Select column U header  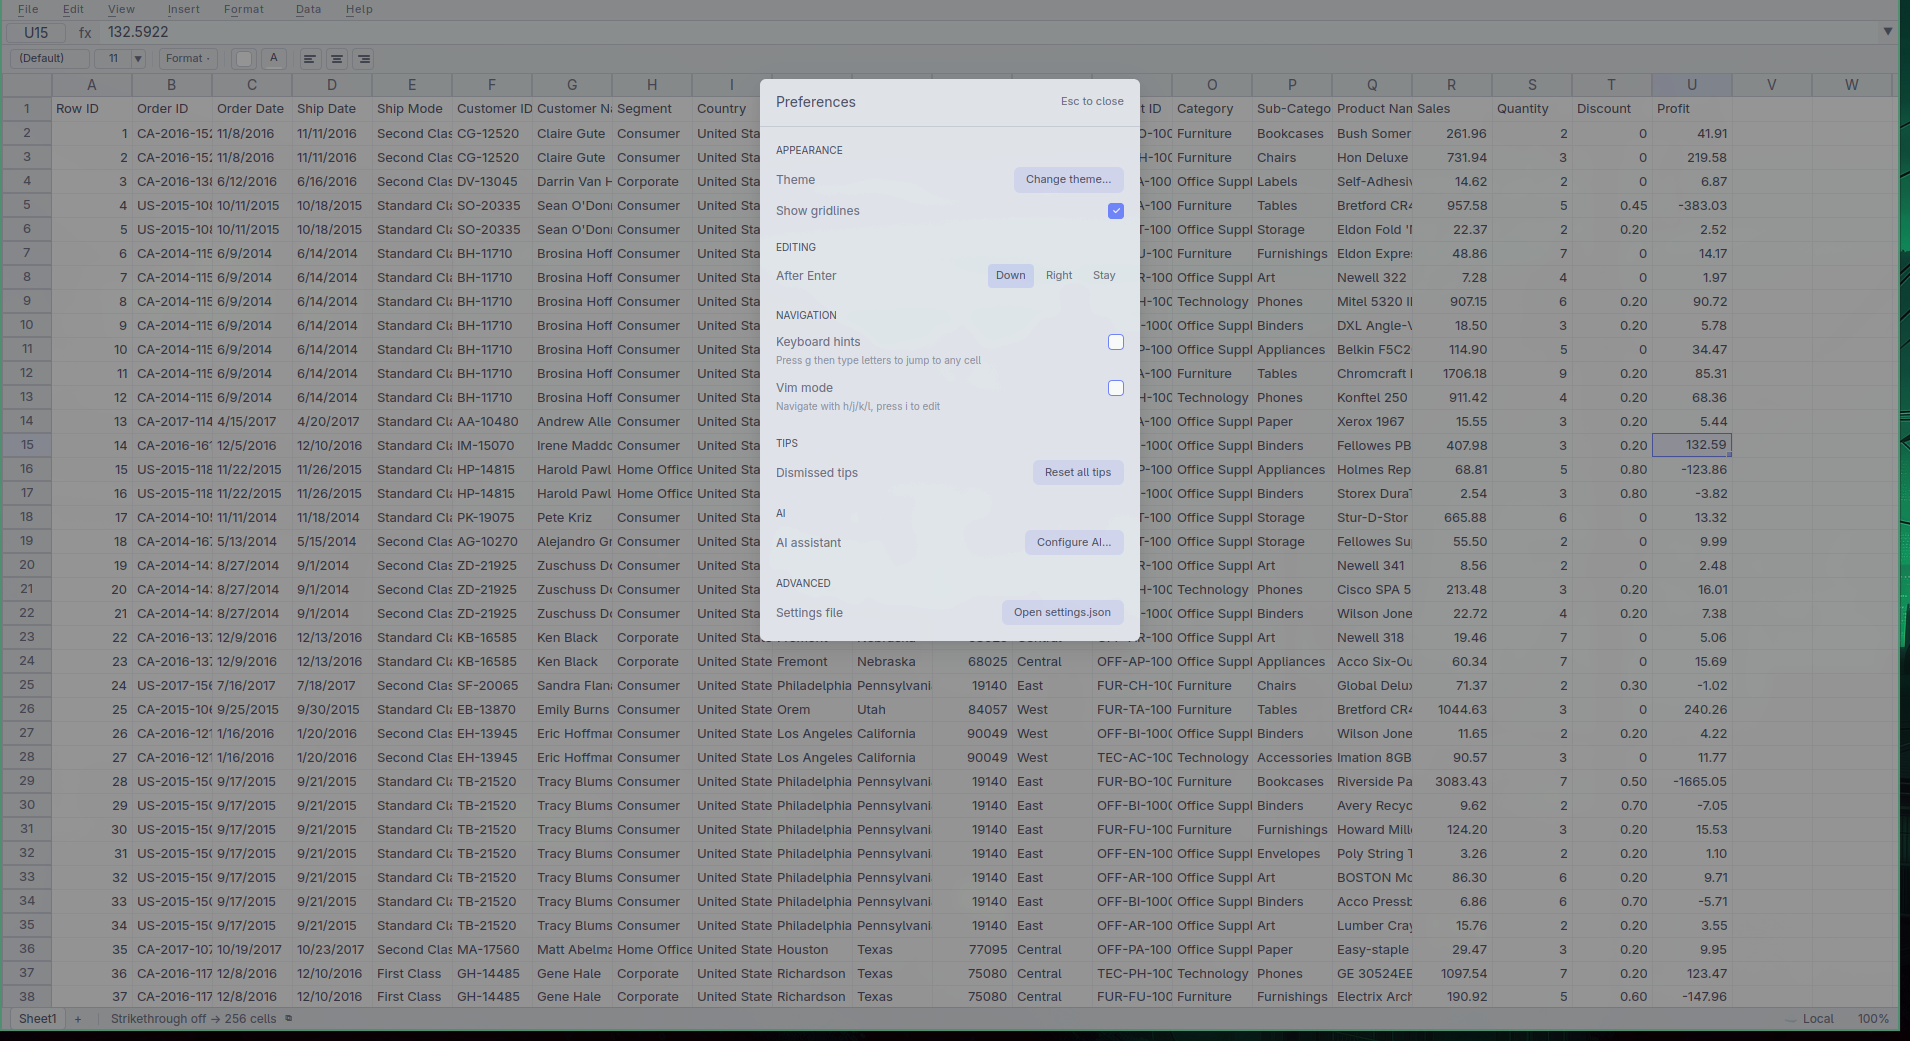(x=1692, y=85)
